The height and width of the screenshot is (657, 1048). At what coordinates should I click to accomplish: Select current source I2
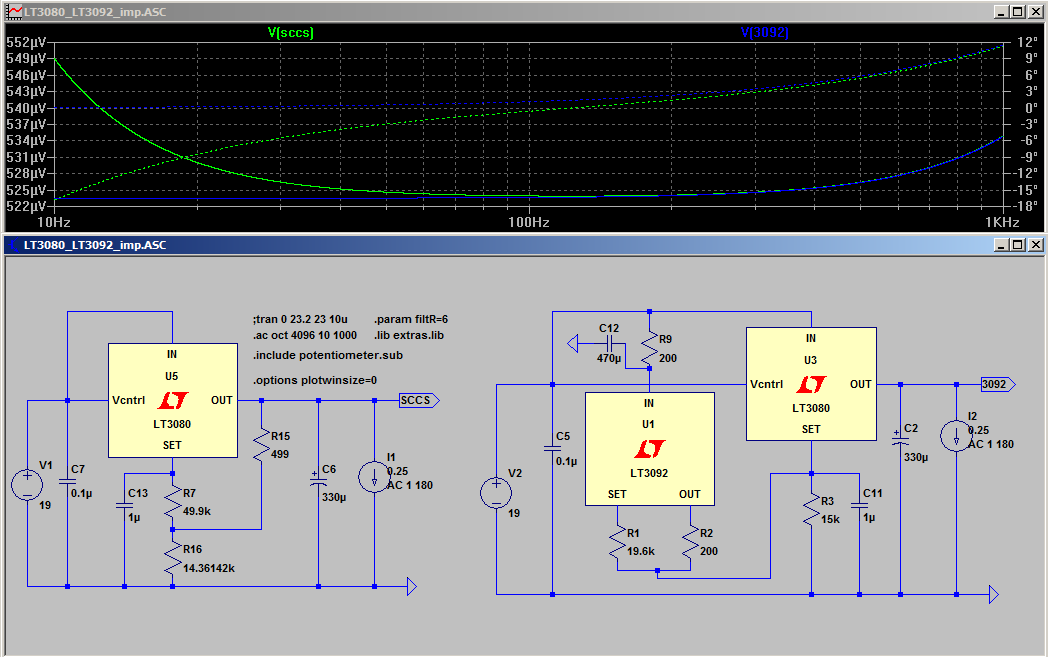[x=956, y=436]
